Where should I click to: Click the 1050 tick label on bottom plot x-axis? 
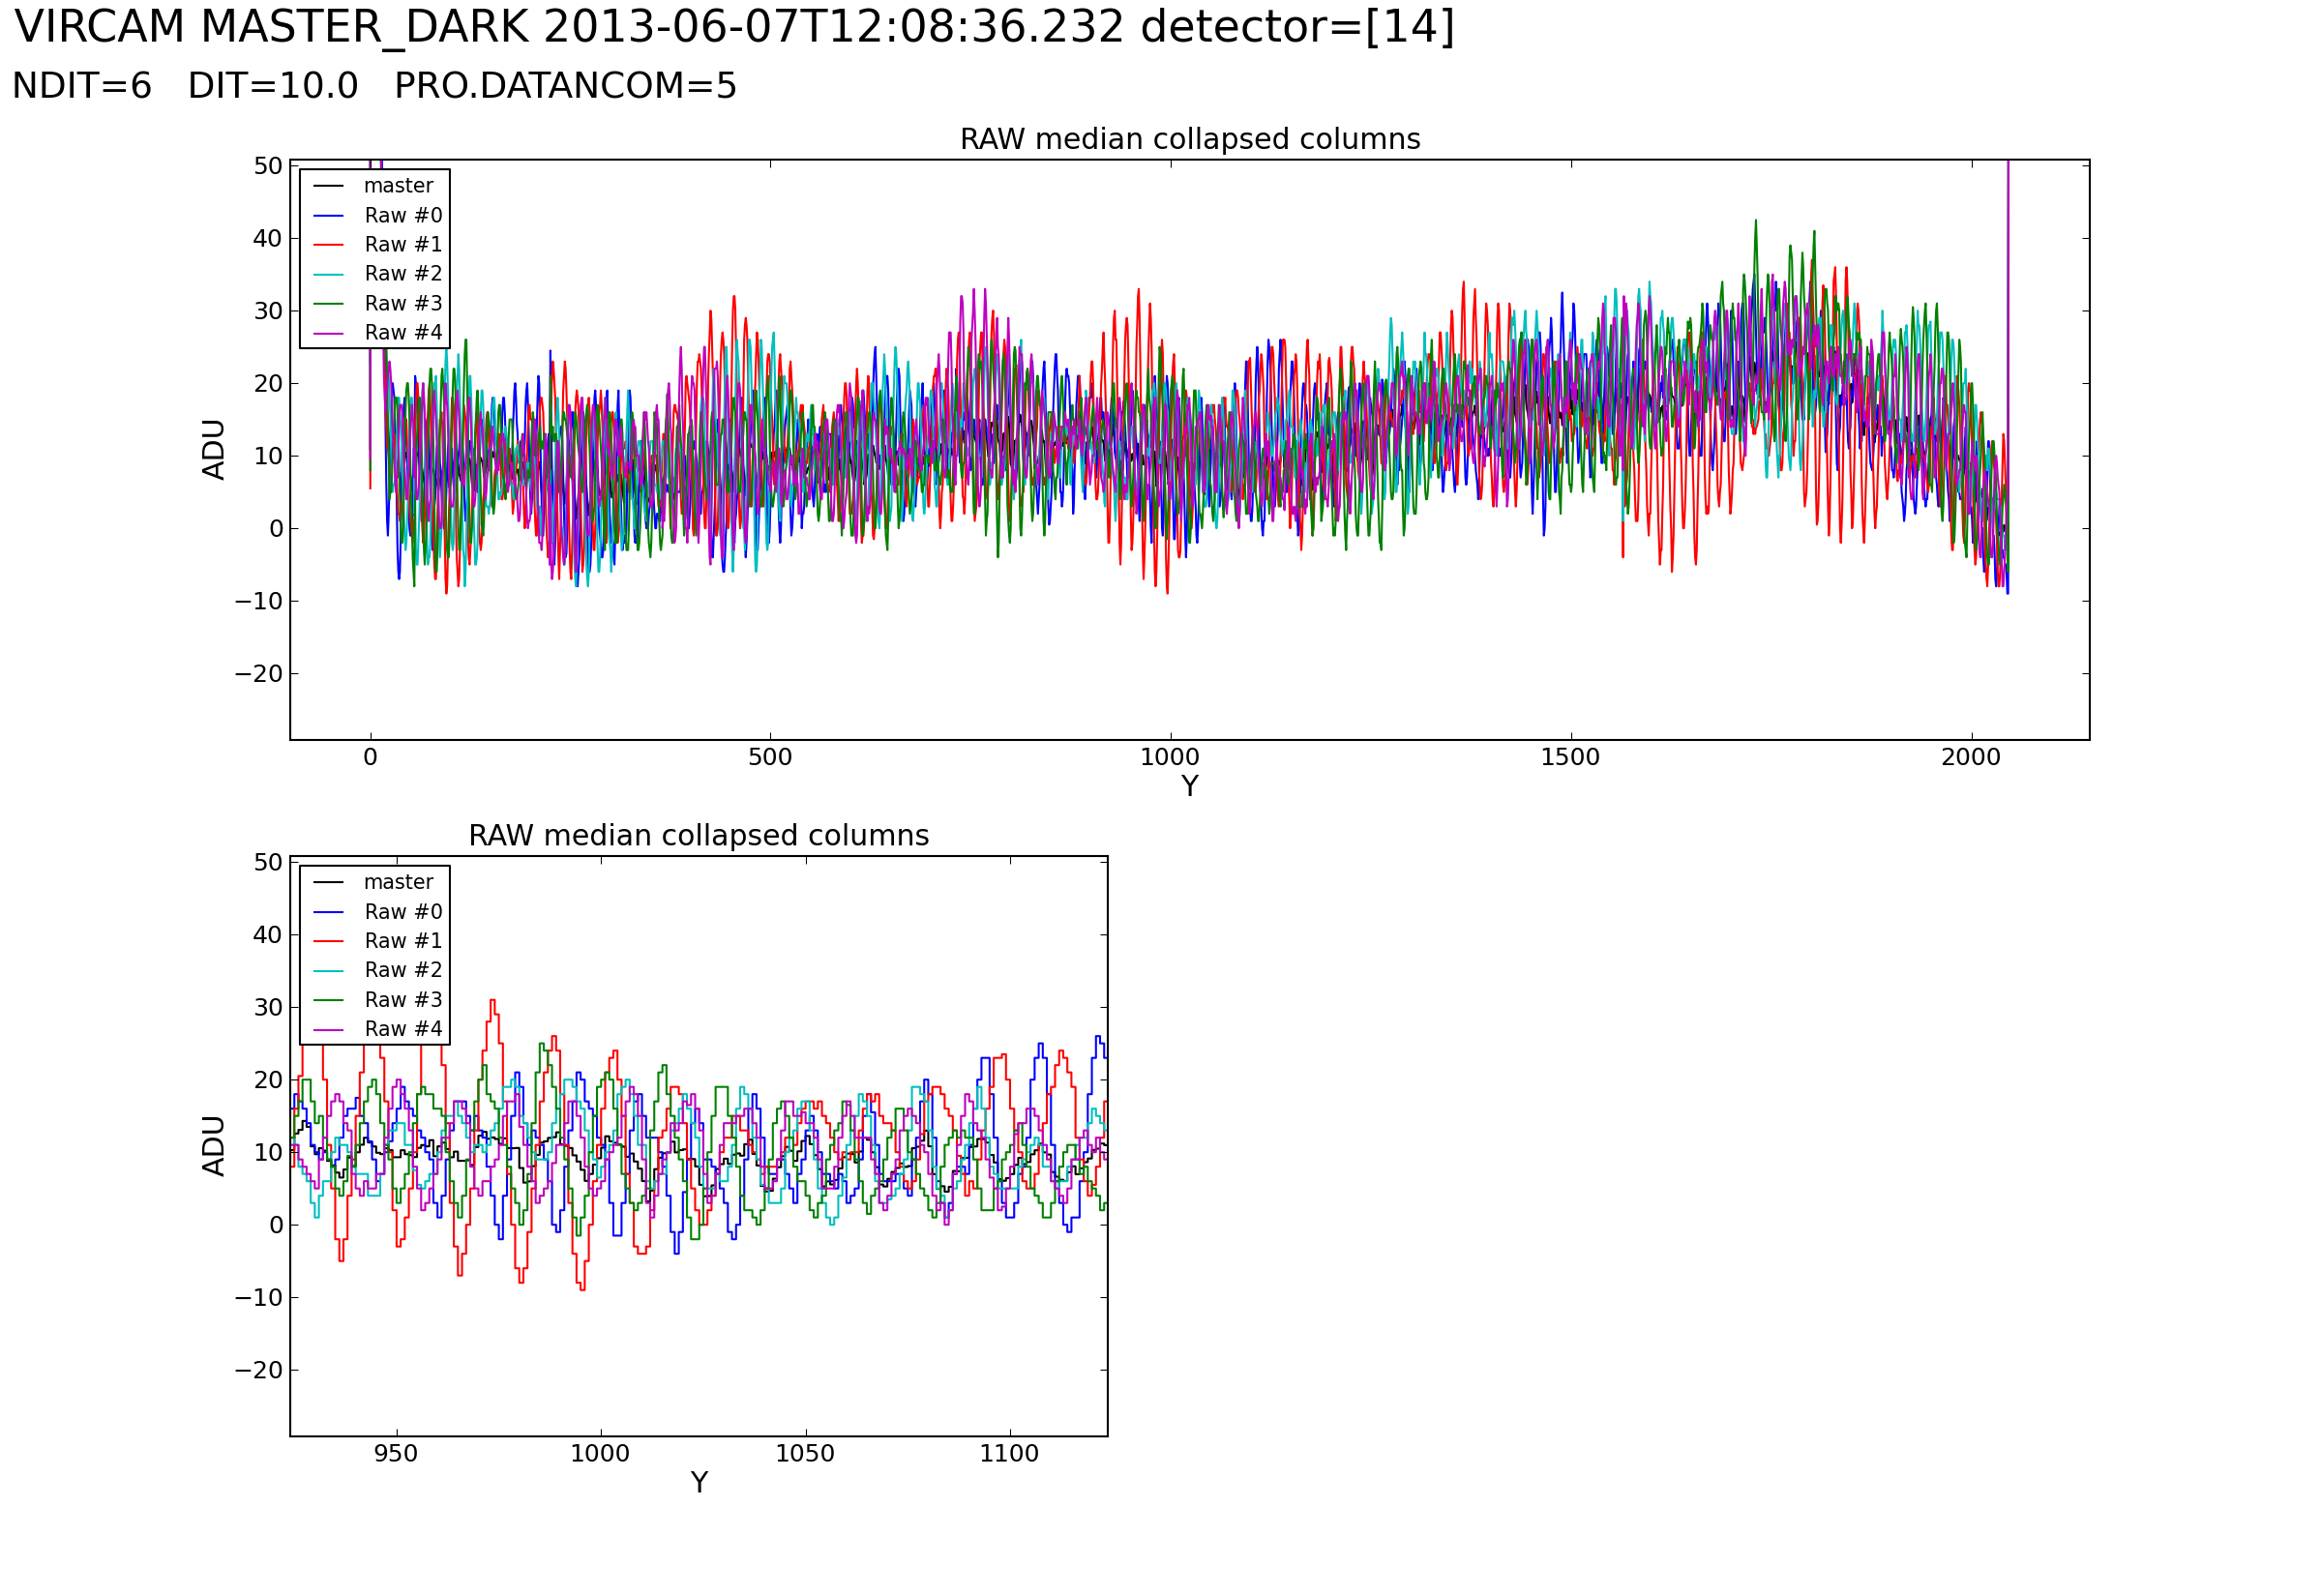[x=805, y=1454]
